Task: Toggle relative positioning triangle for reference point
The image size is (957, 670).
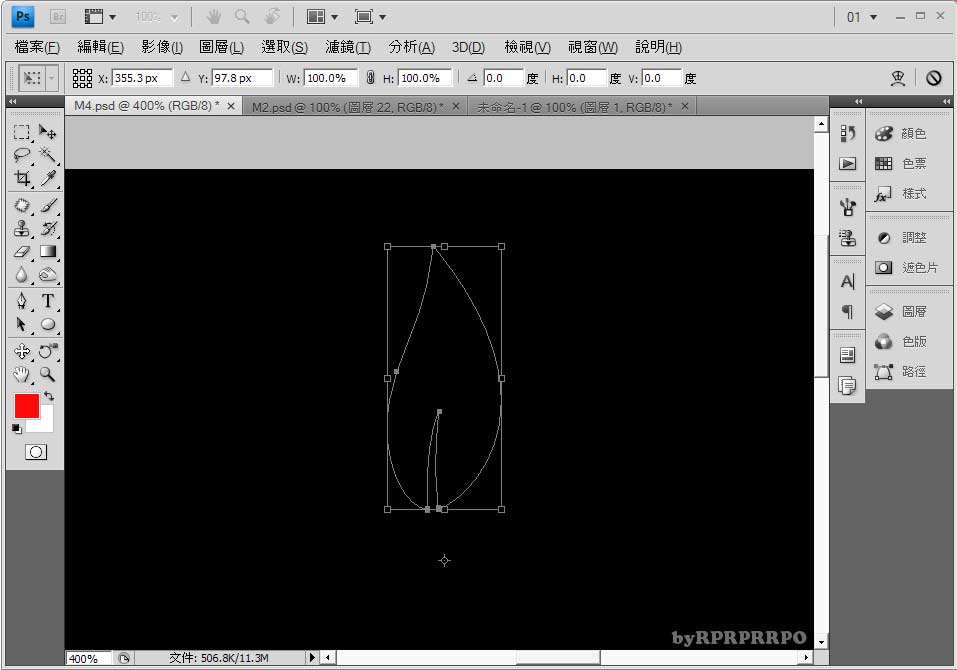Action: point(186,77)
